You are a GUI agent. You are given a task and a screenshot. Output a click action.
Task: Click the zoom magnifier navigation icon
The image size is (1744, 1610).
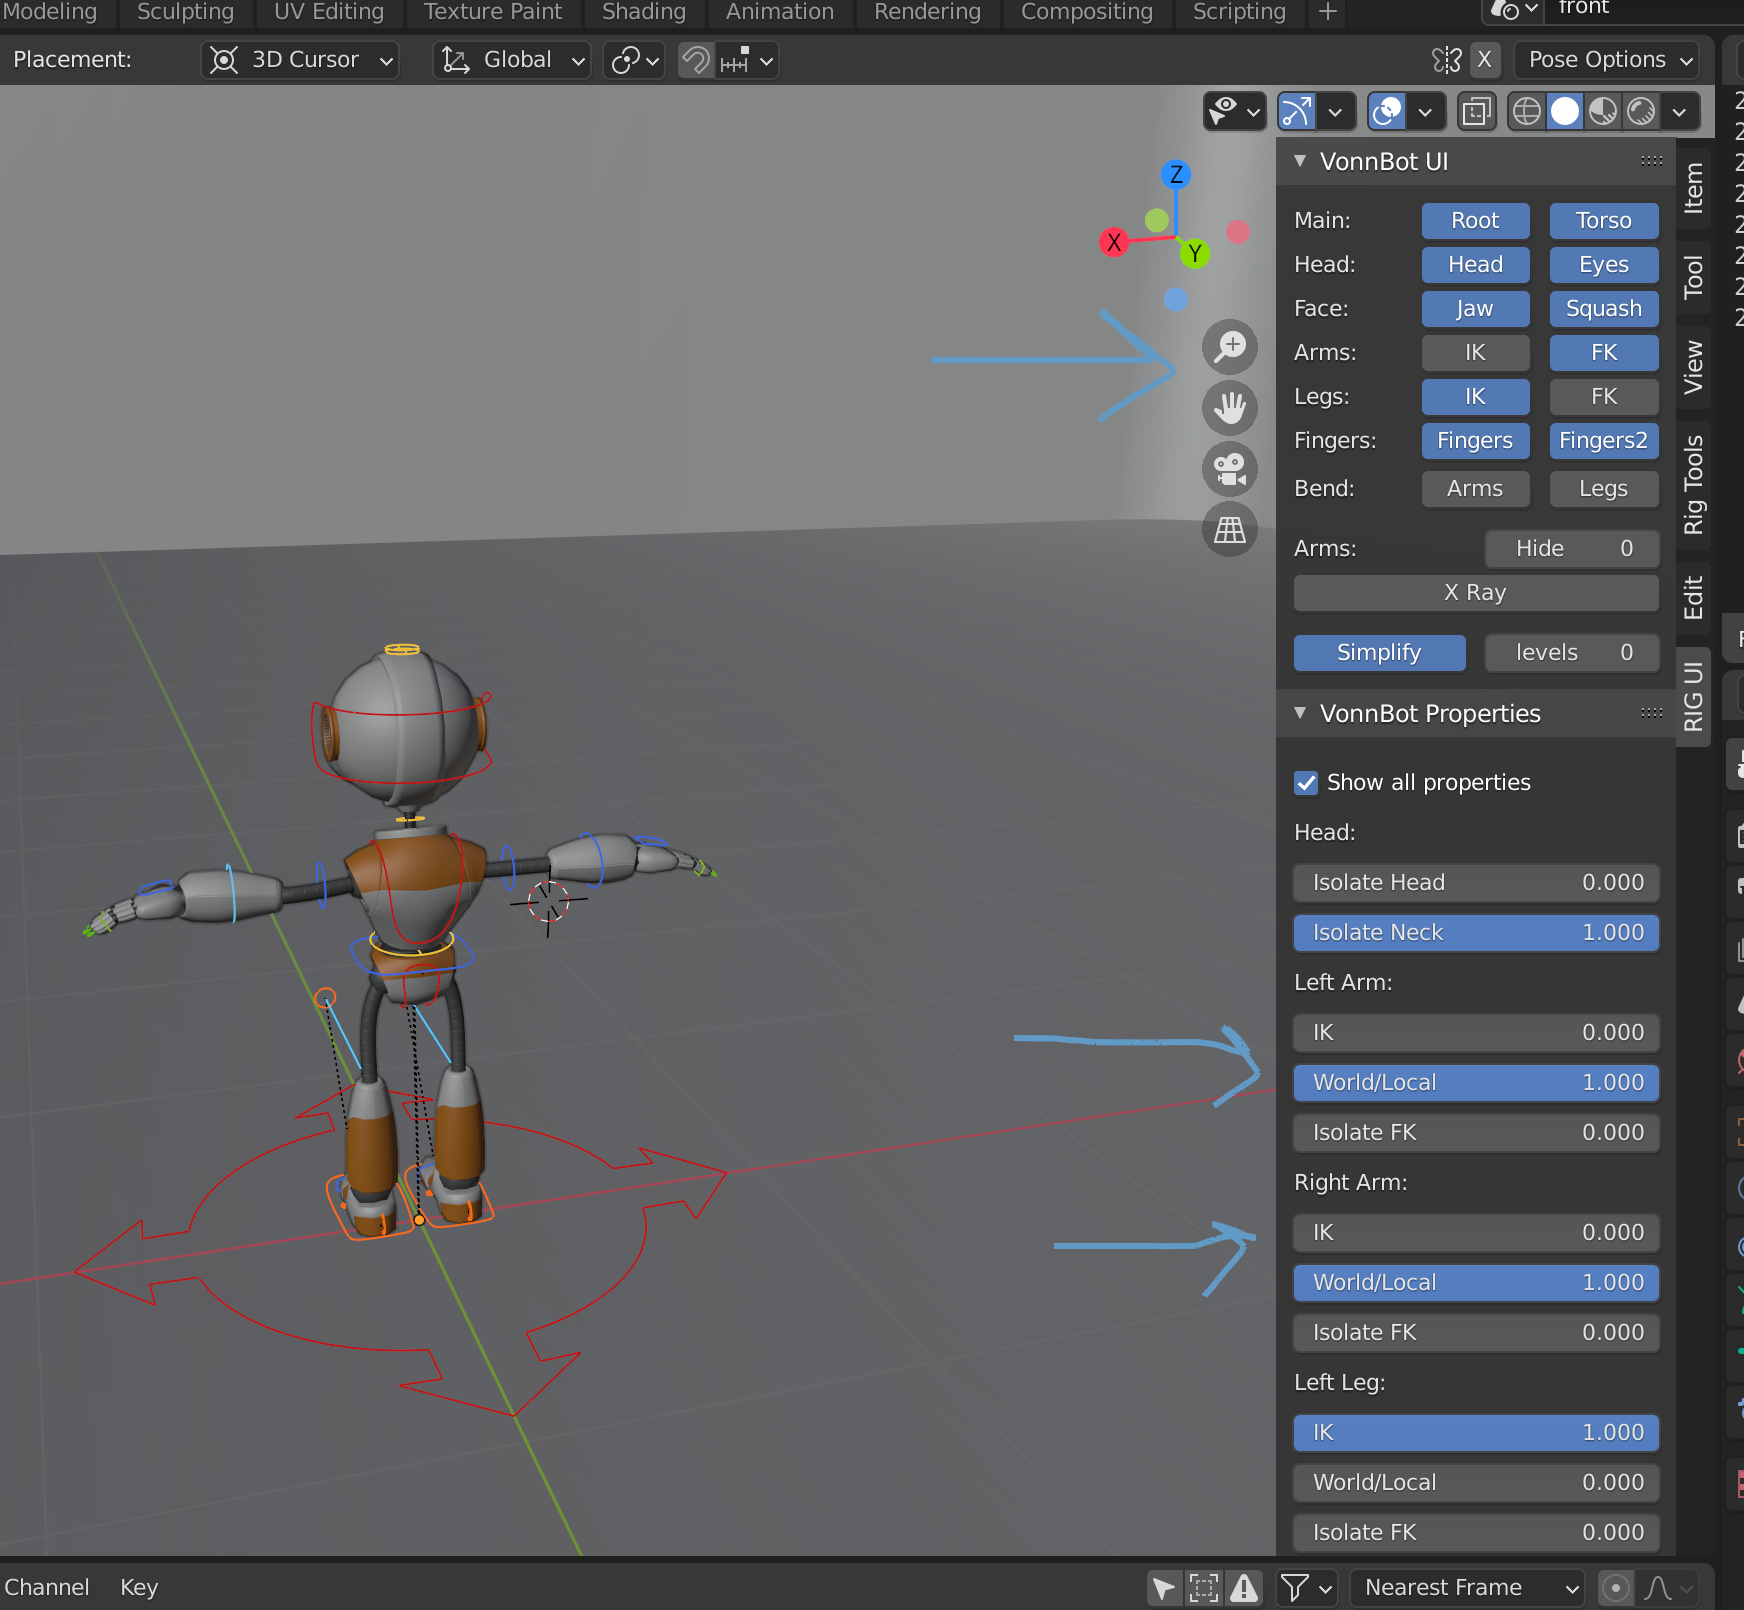[1230, 347]
